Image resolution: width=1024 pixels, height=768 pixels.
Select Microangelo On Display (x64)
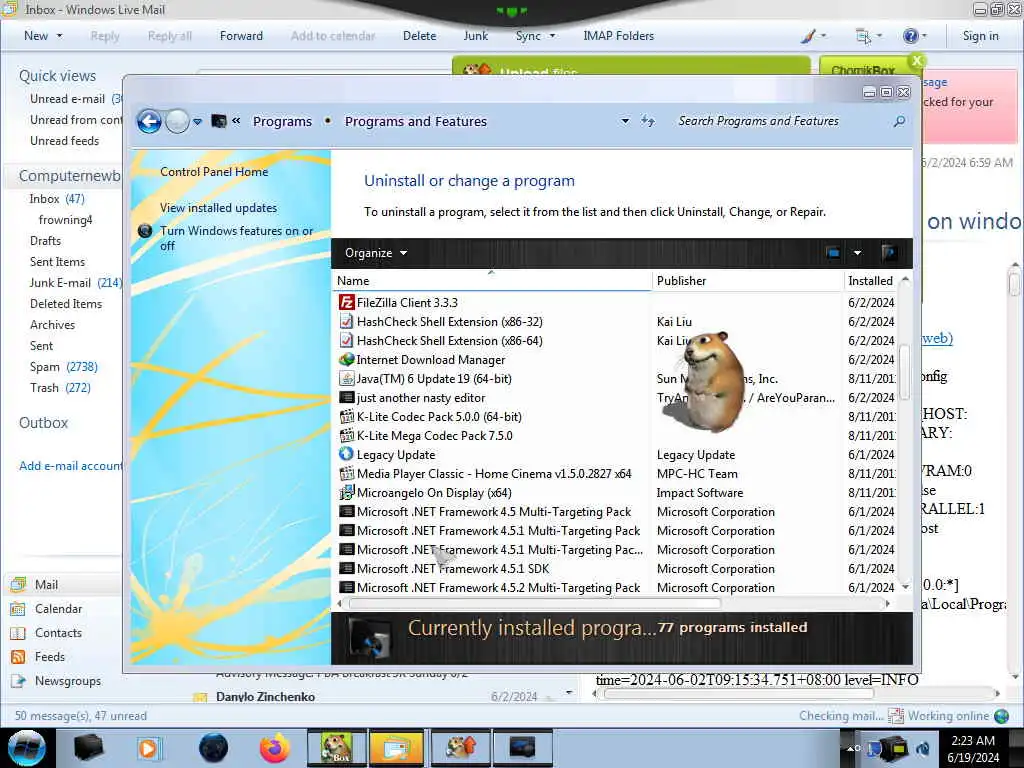(616, 493)
